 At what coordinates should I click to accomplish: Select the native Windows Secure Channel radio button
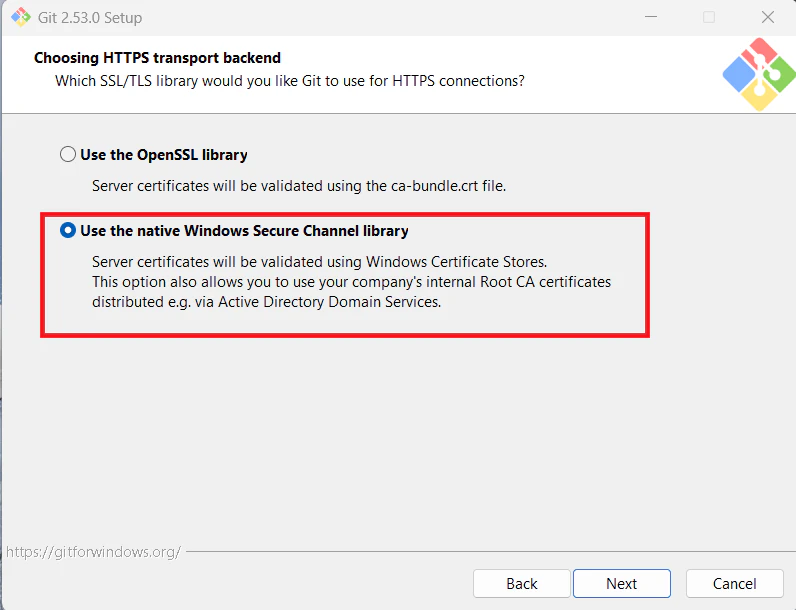click(x=68, y=230)
